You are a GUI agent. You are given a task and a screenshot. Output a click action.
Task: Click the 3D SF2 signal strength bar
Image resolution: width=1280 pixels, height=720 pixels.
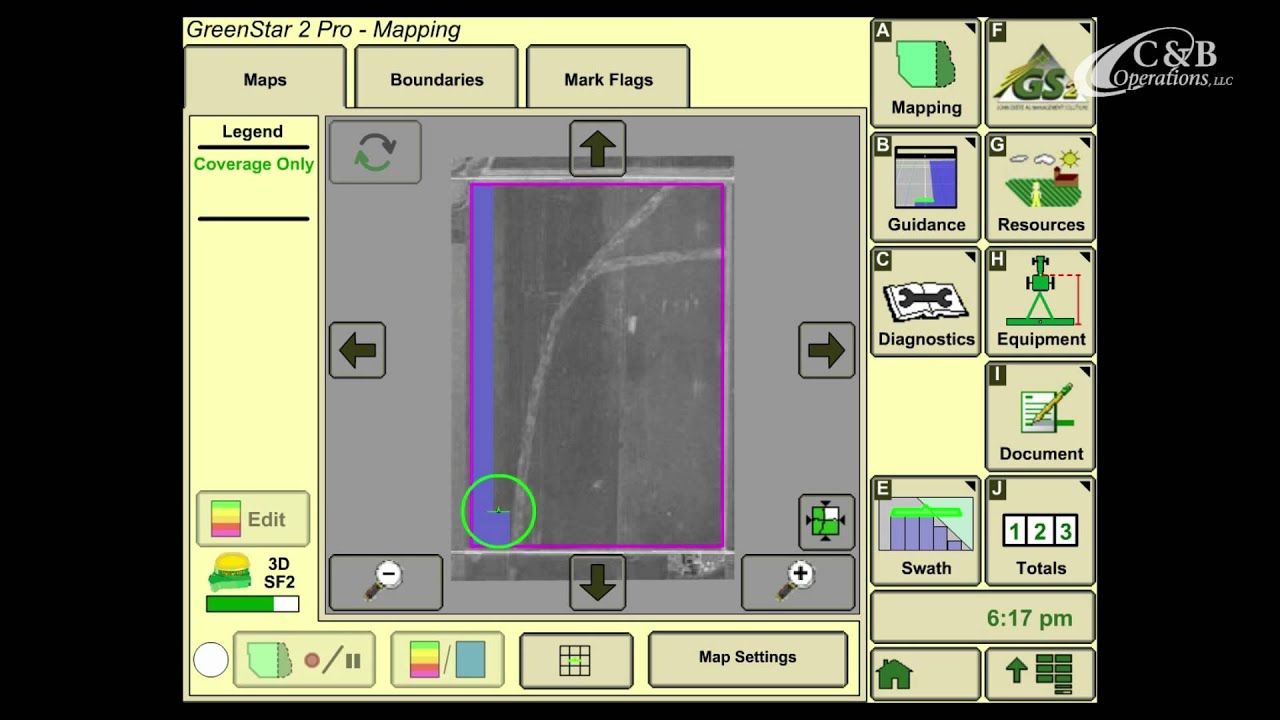252,604
